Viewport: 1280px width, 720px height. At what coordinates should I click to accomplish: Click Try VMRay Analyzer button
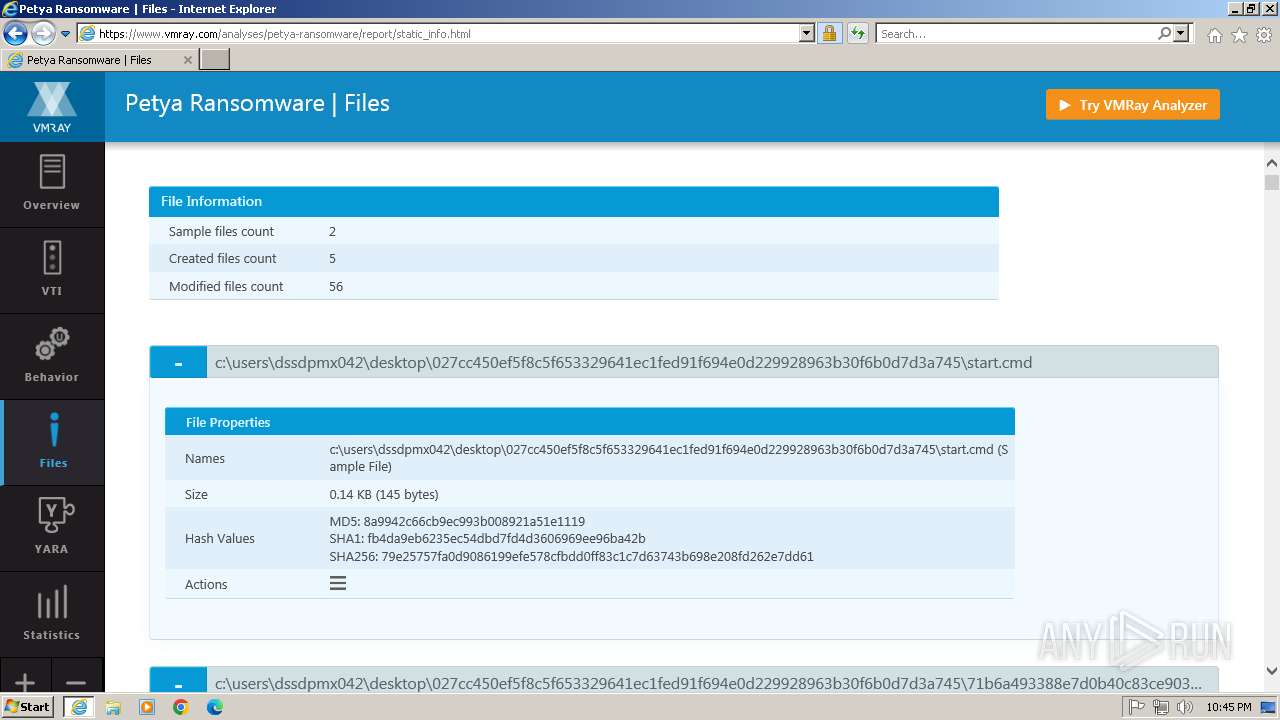1133,105
